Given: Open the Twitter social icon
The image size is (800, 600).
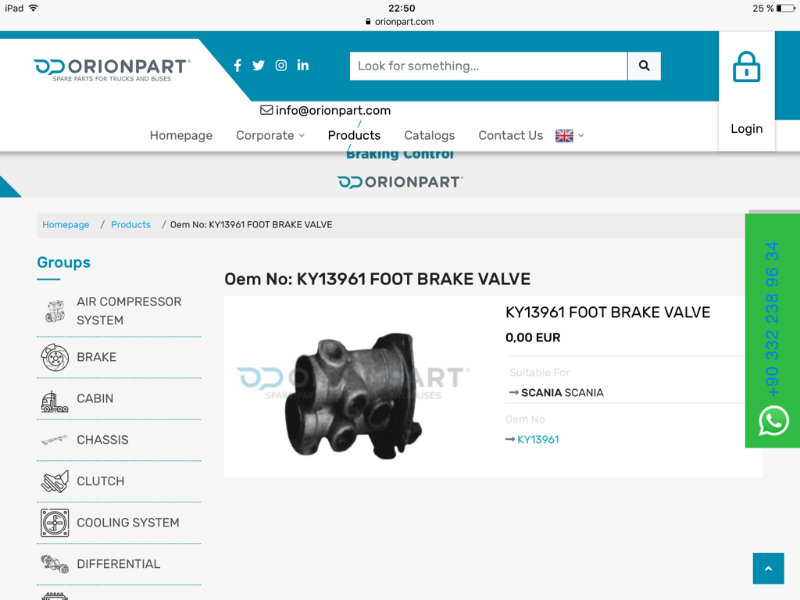Looking at the screenshot, I should (x=259, y=66).
